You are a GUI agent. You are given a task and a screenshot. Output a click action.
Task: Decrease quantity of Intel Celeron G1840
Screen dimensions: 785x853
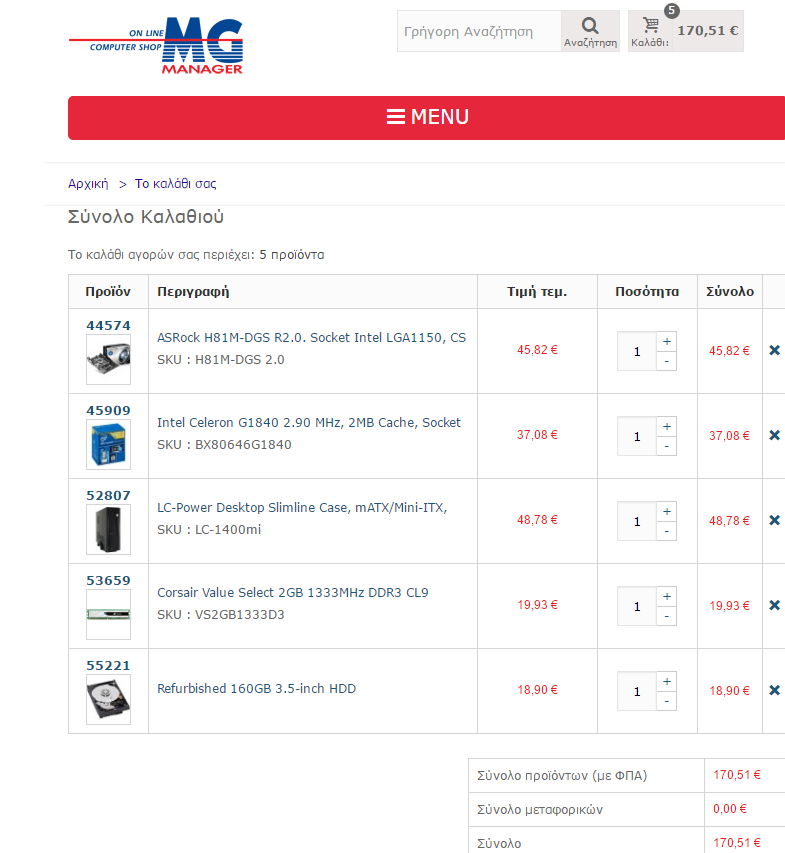pyautogui.click(x=666, y=446)
